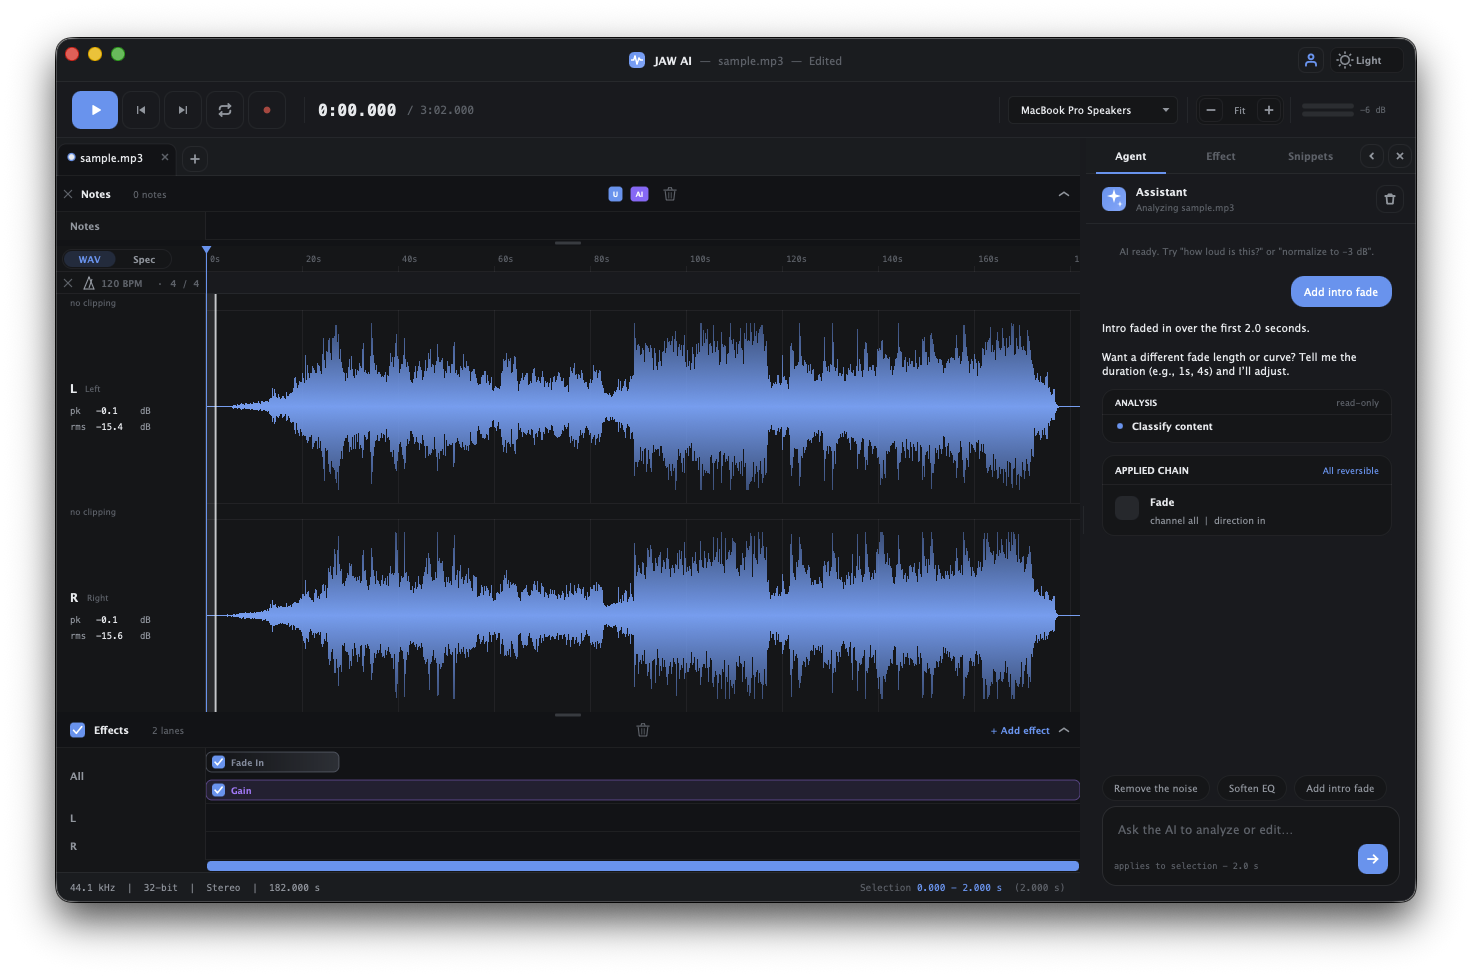This screenshot has height=976, width=1472.
Task: Toggle the Fade chain item checkbox
Action: pyautogui.click(x=1127, y=508)
